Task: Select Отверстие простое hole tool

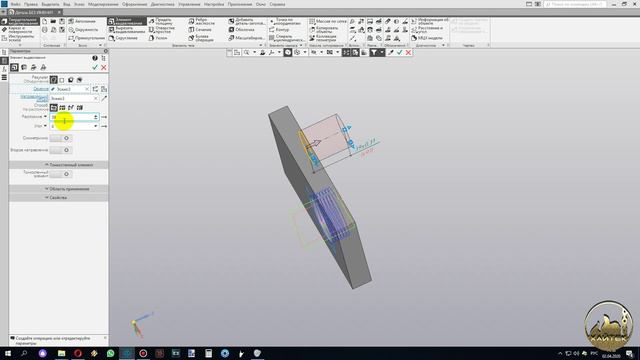Action: (162, 30)
